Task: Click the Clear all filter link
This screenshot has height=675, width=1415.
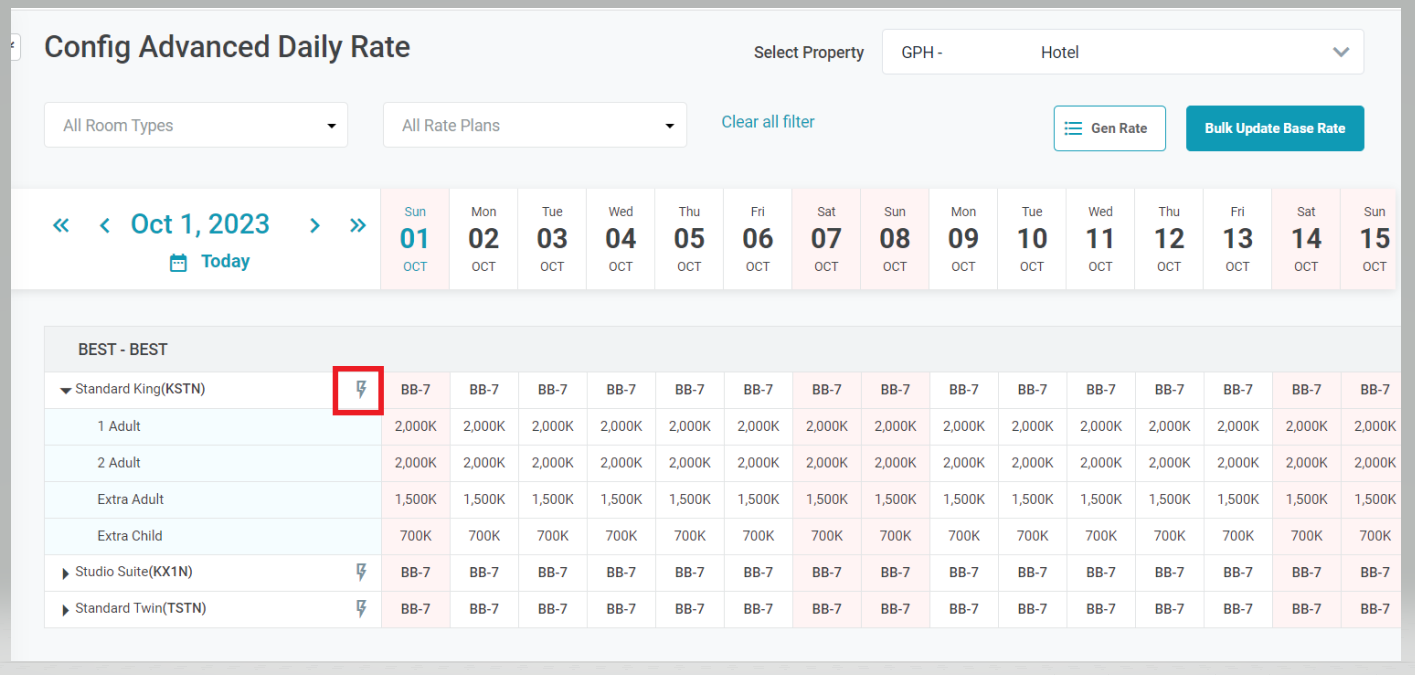Action: (x=768, y=122)
